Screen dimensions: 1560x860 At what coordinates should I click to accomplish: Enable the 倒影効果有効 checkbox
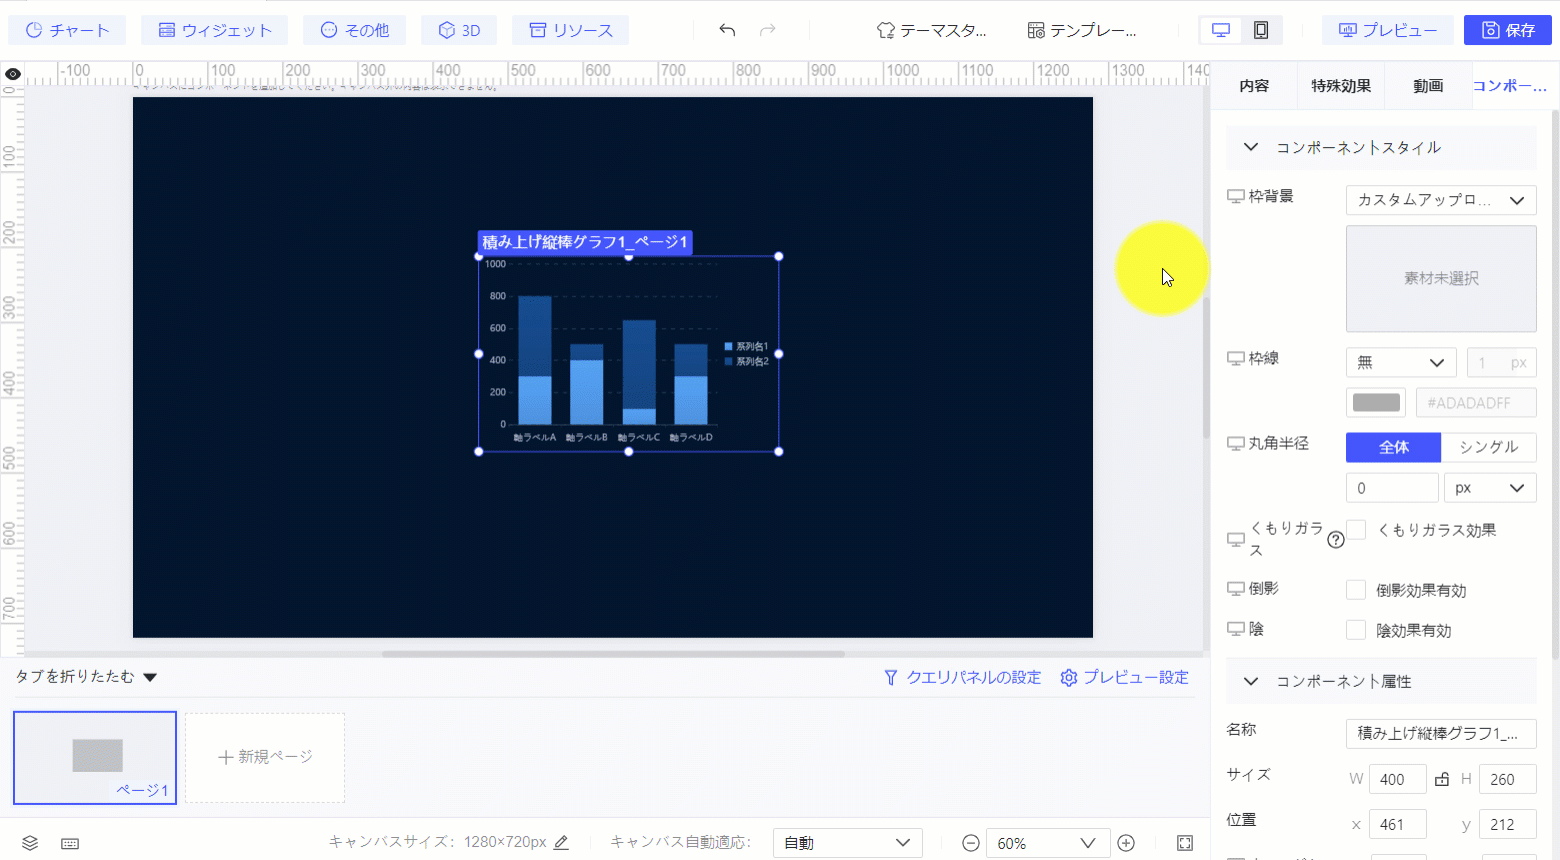click(x=1356, y=590)
